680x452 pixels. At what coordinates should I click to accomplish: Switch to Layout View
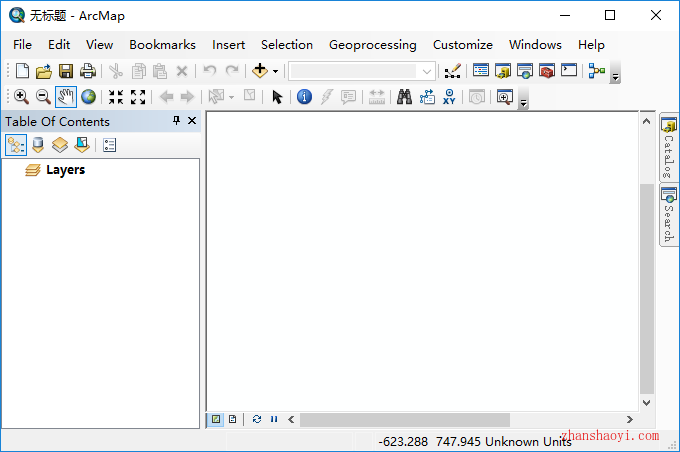232,419
